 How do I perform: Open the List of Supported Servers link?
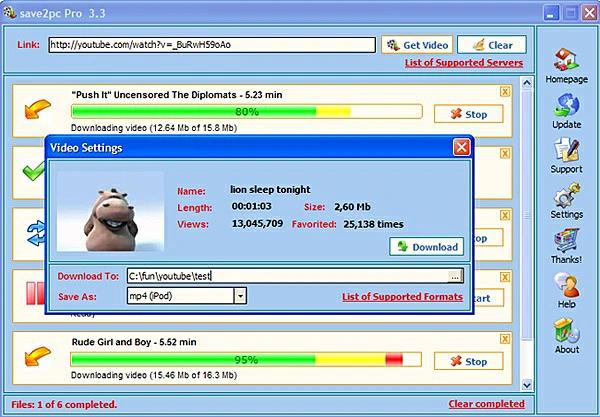point(464,63)
